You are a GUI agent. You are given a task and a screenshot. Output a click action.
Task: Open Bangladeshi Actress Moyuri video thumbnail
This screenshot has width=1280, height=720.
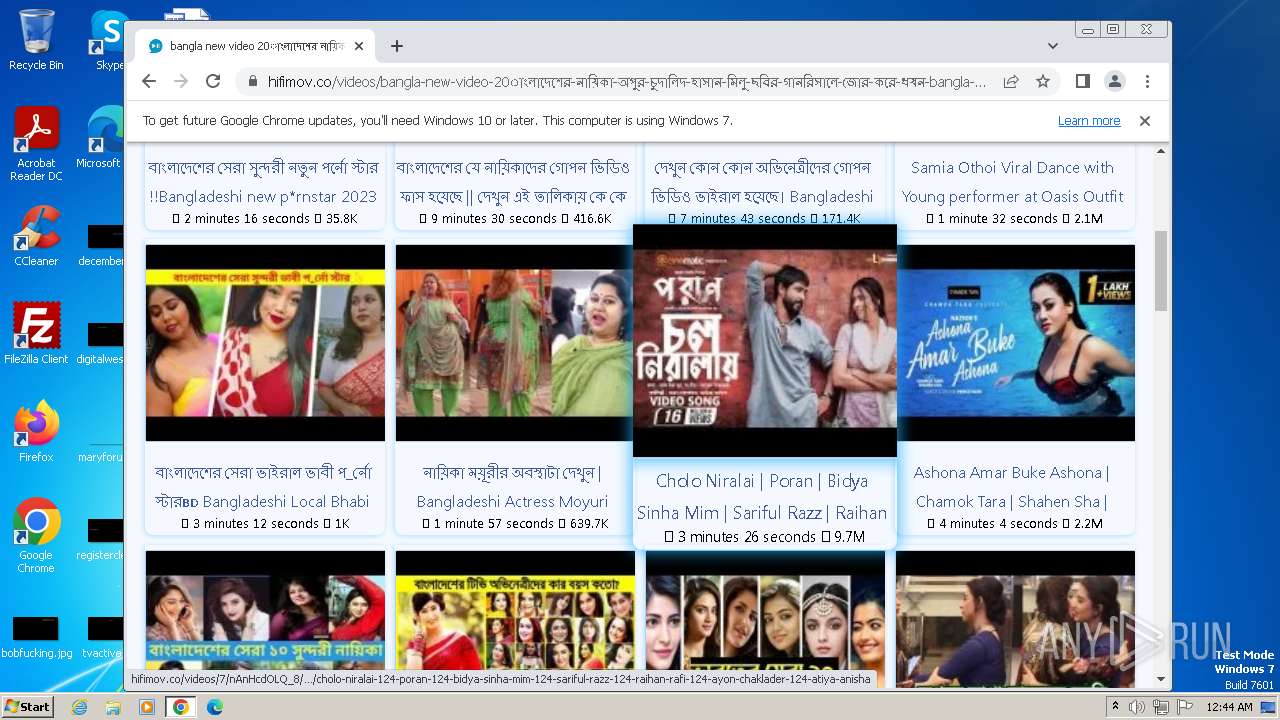[515, 342]
